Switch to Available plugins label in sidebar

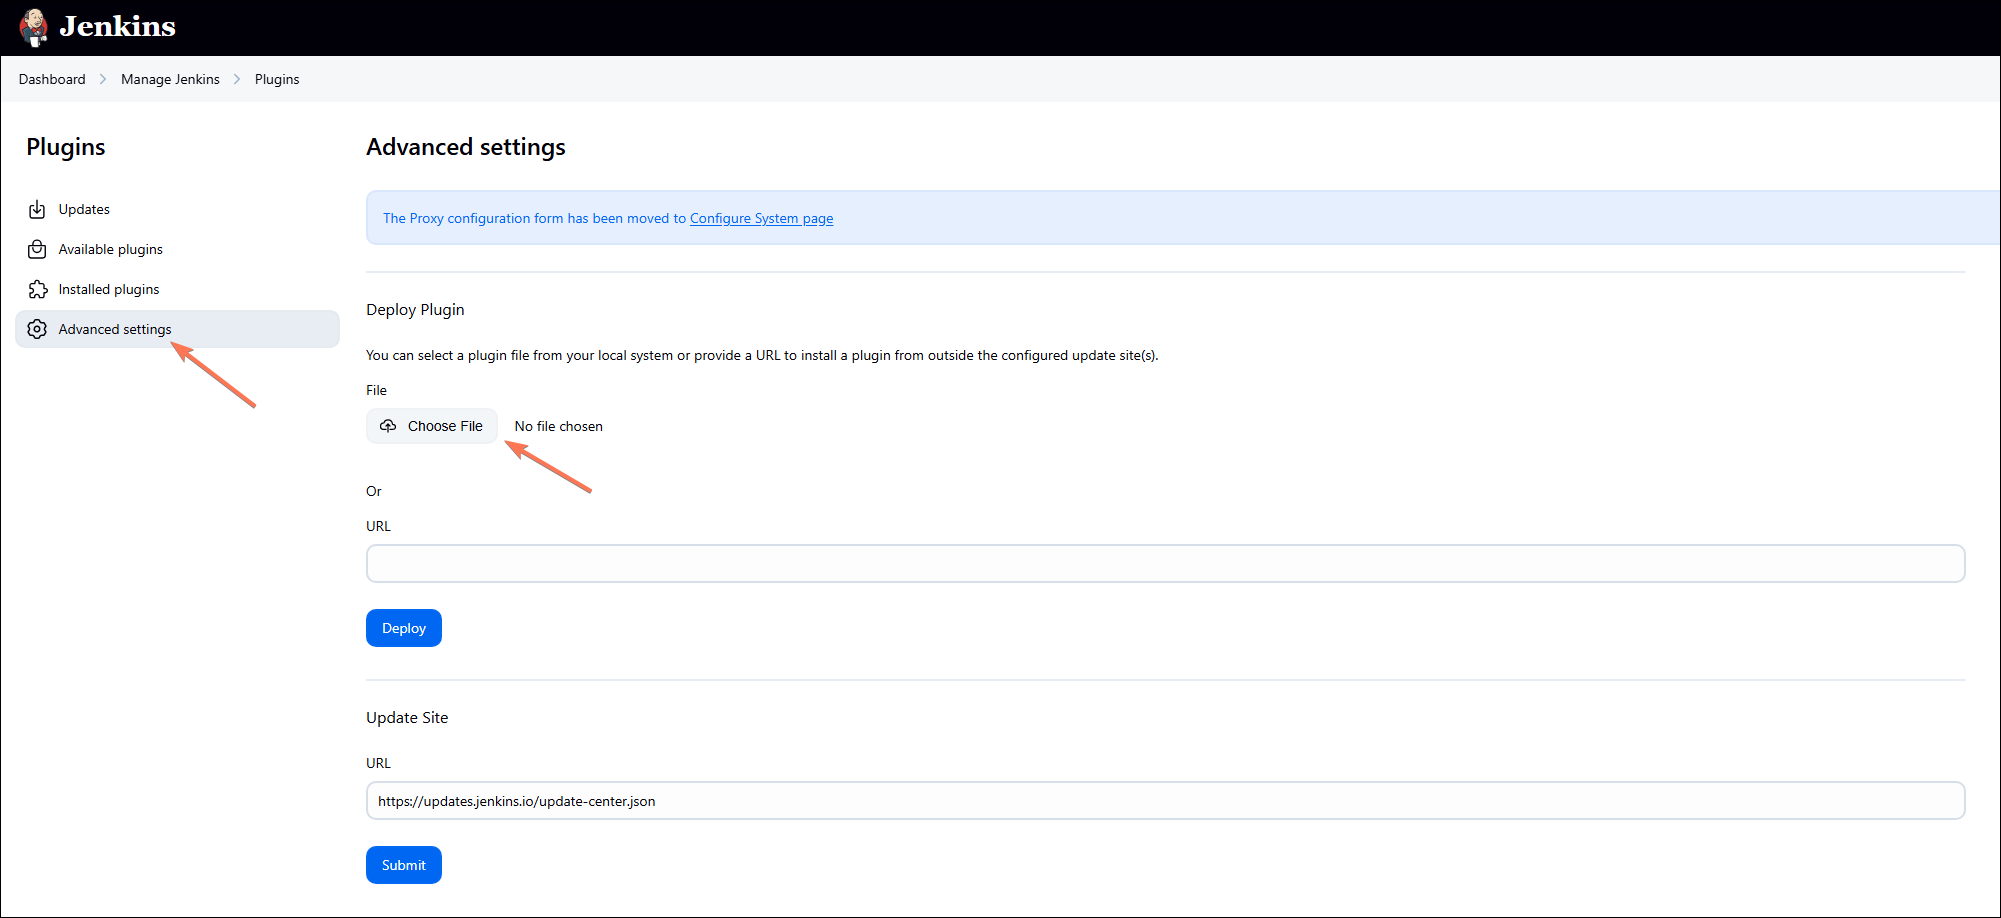point(110,249)
